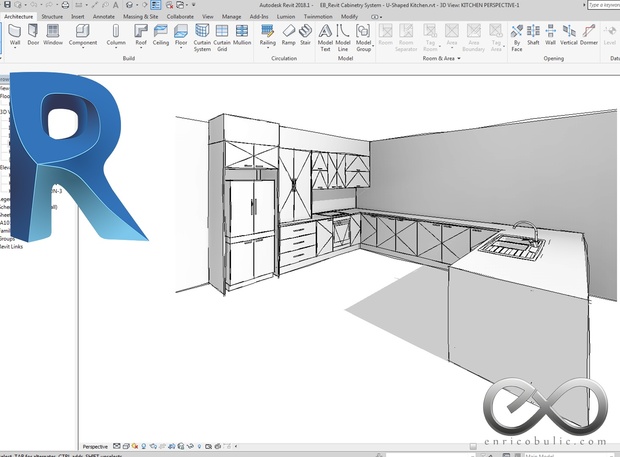Image resolution: width=620 pixels, height=457 pixels.
Task: Open the Wall tool dropdown arrow
Action: pyautogui.click(x=15, y=48)
